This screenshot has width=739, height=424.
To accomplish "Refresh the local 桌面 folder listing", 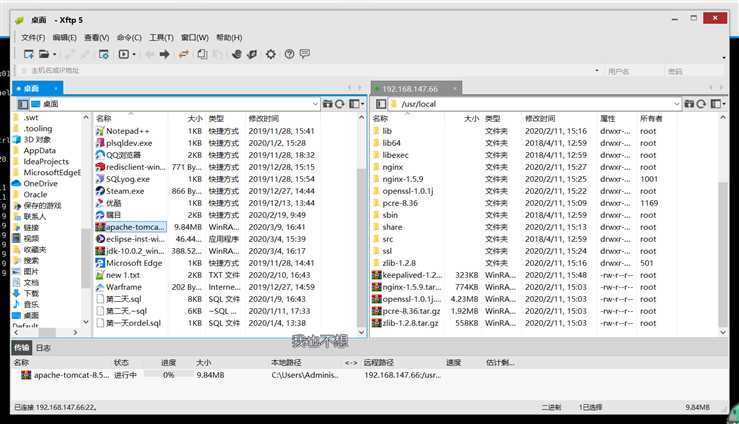I will point(340,104).
